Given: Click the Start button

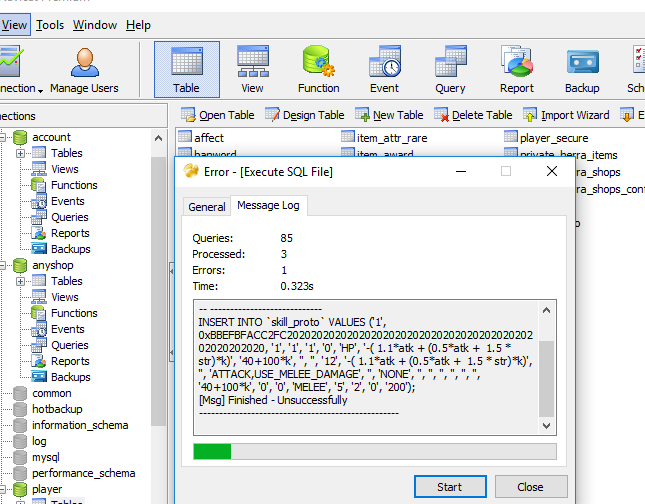Looking at the screenshot, I should 450,487.
